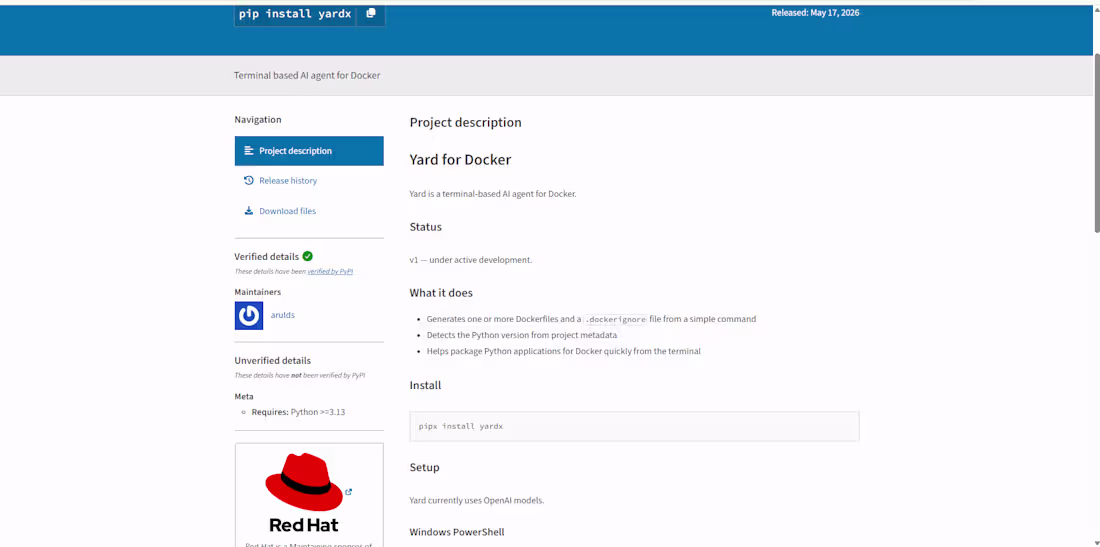Click the page's vertical scrollbar thumb
The height and width of the screenshot is (547, 1100).
1096,142
